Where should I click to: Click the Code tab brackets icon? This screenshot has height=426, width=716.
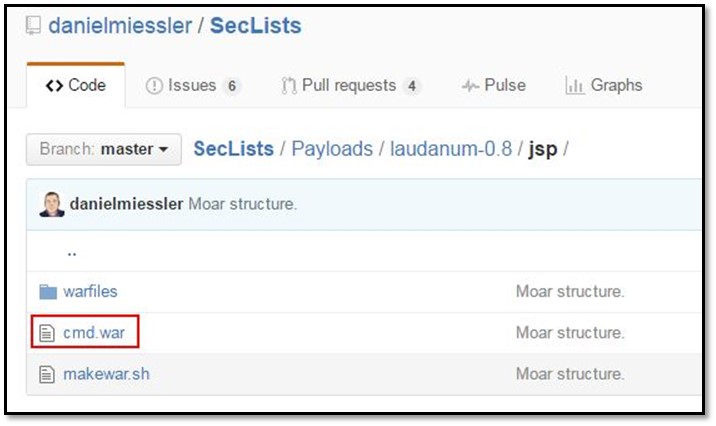pyautogui.click(x=54, y=86)
